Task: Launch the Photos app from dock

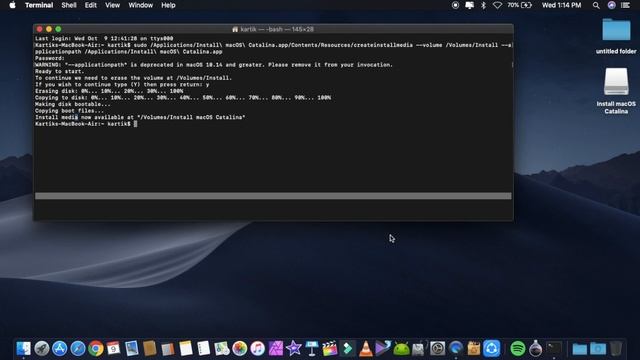Action: click(240, 349)
